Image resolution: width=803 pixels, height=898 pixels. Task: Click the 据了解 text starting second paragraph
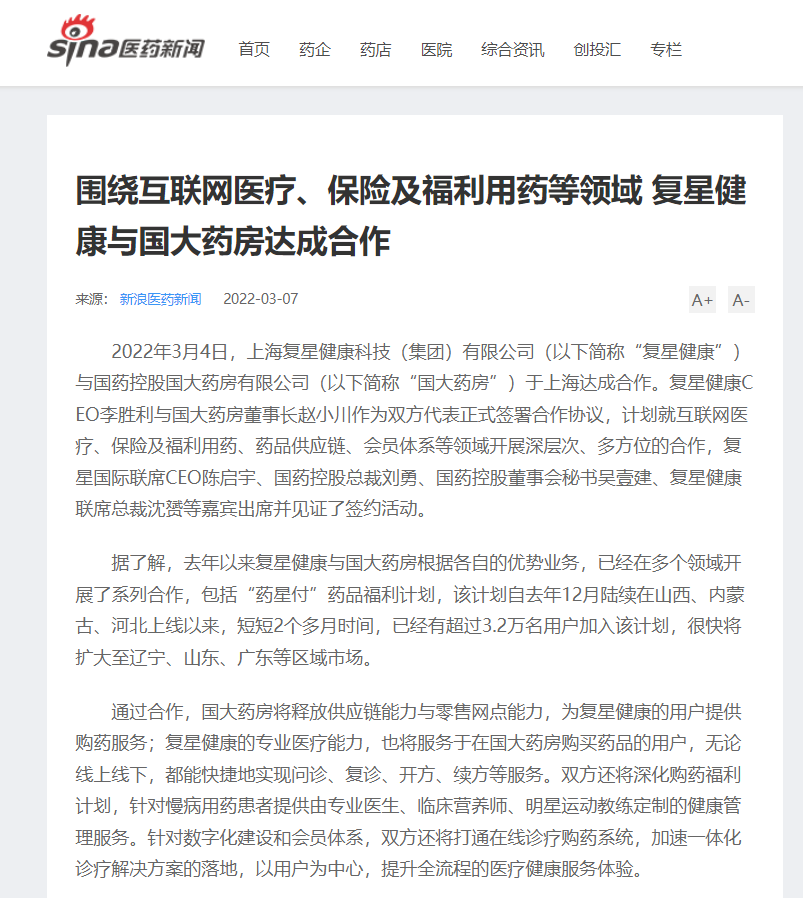(x=137, y=563)
